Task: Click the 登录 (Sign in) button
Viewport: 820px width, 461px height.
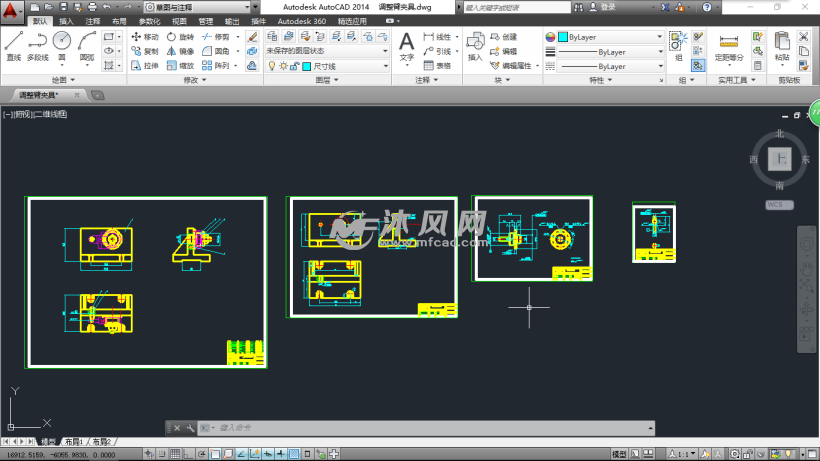Action: (x=602, y=7)
